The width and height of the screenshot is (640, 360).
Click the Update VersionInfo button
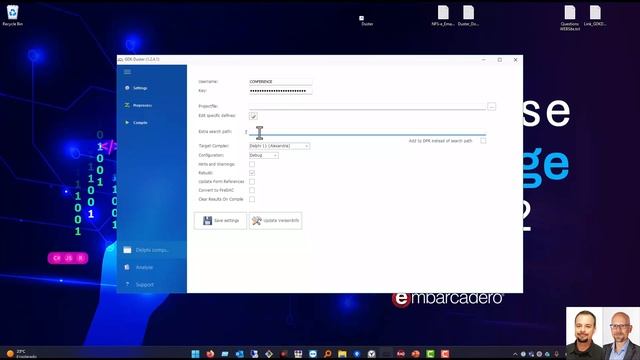coord(276,220)
